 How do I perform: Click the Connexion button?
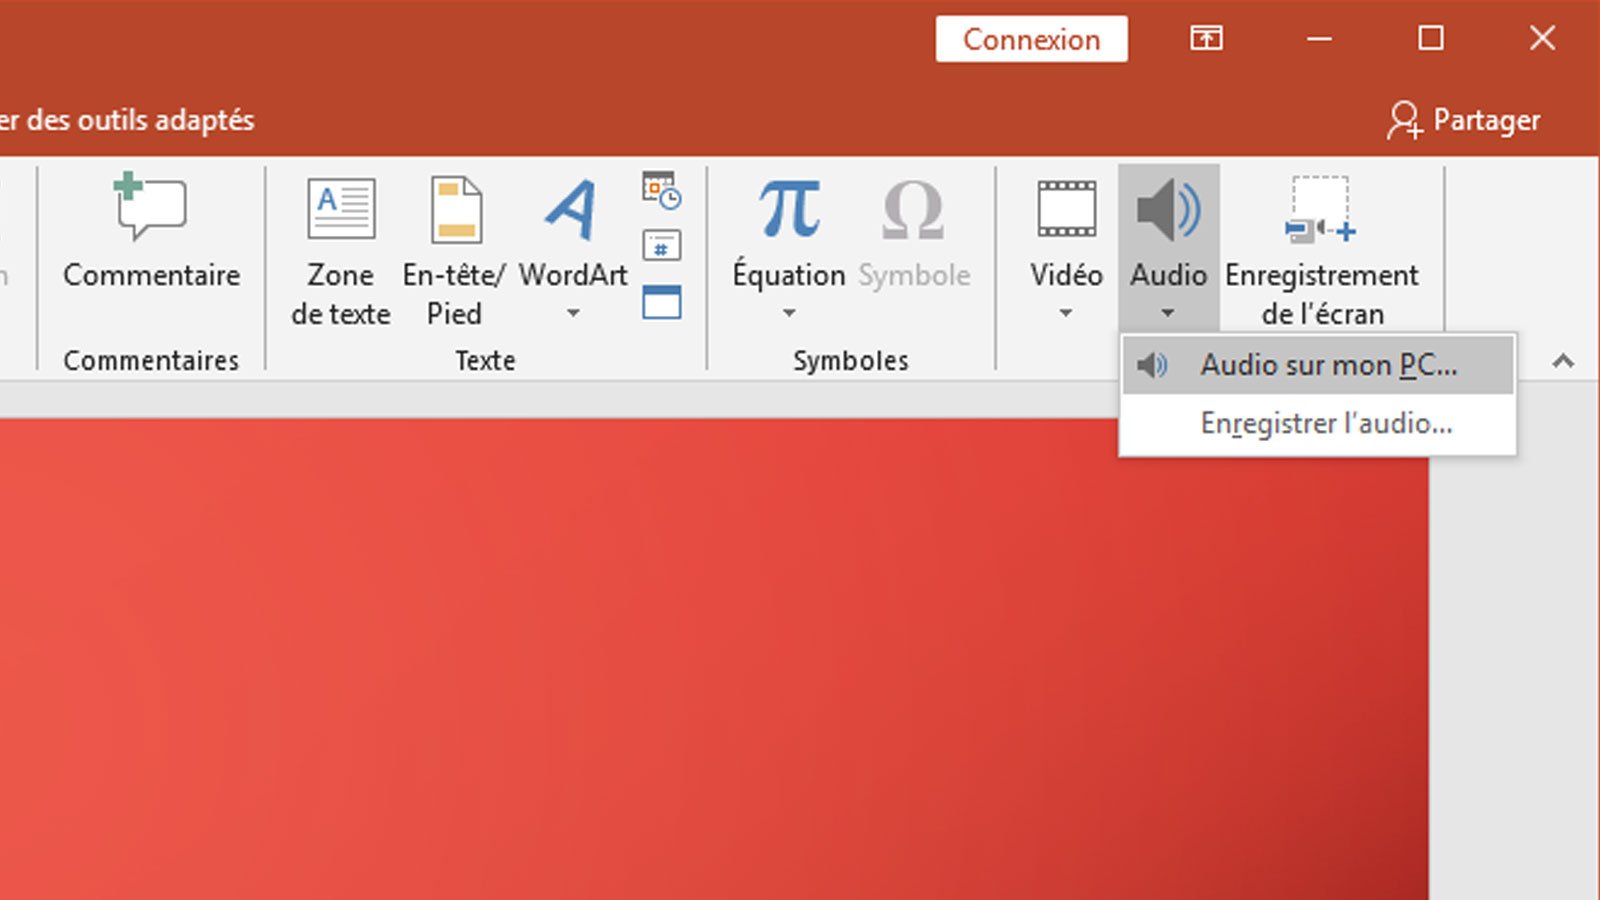pyautogui.click(x=1031, y=39)
